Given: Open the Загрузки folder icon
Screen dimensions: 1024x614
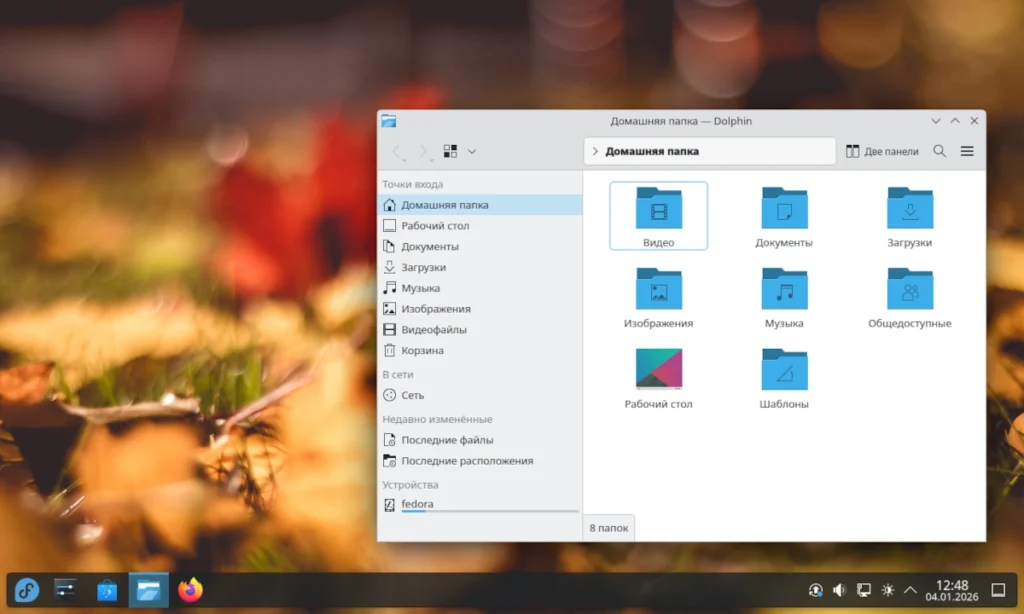Looking at the screenshot, I should pos(910,208).
